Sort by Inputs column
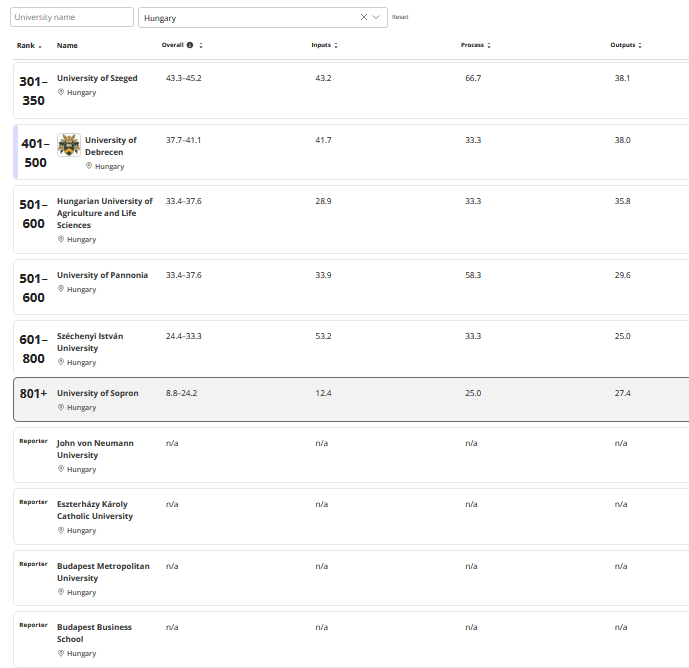 (x=324, y=45)
